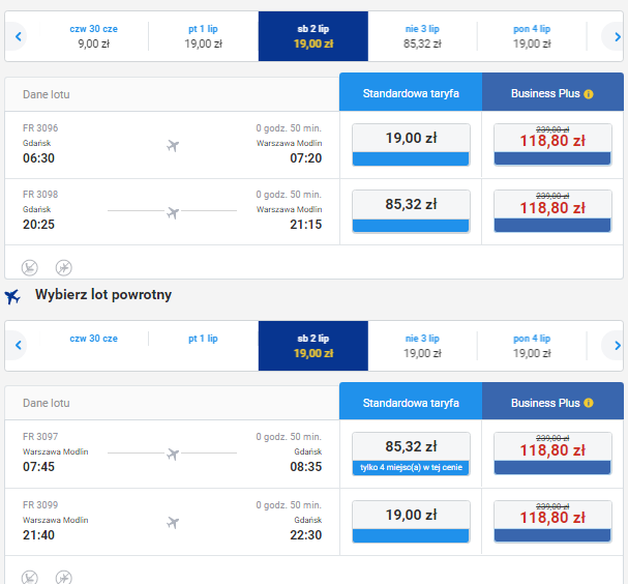Image resolution: width=628 pixels, height=584 pixels.
Task: Choose Business Plus 118,80 zł for FR 3099
Action: tap(552, 521)
